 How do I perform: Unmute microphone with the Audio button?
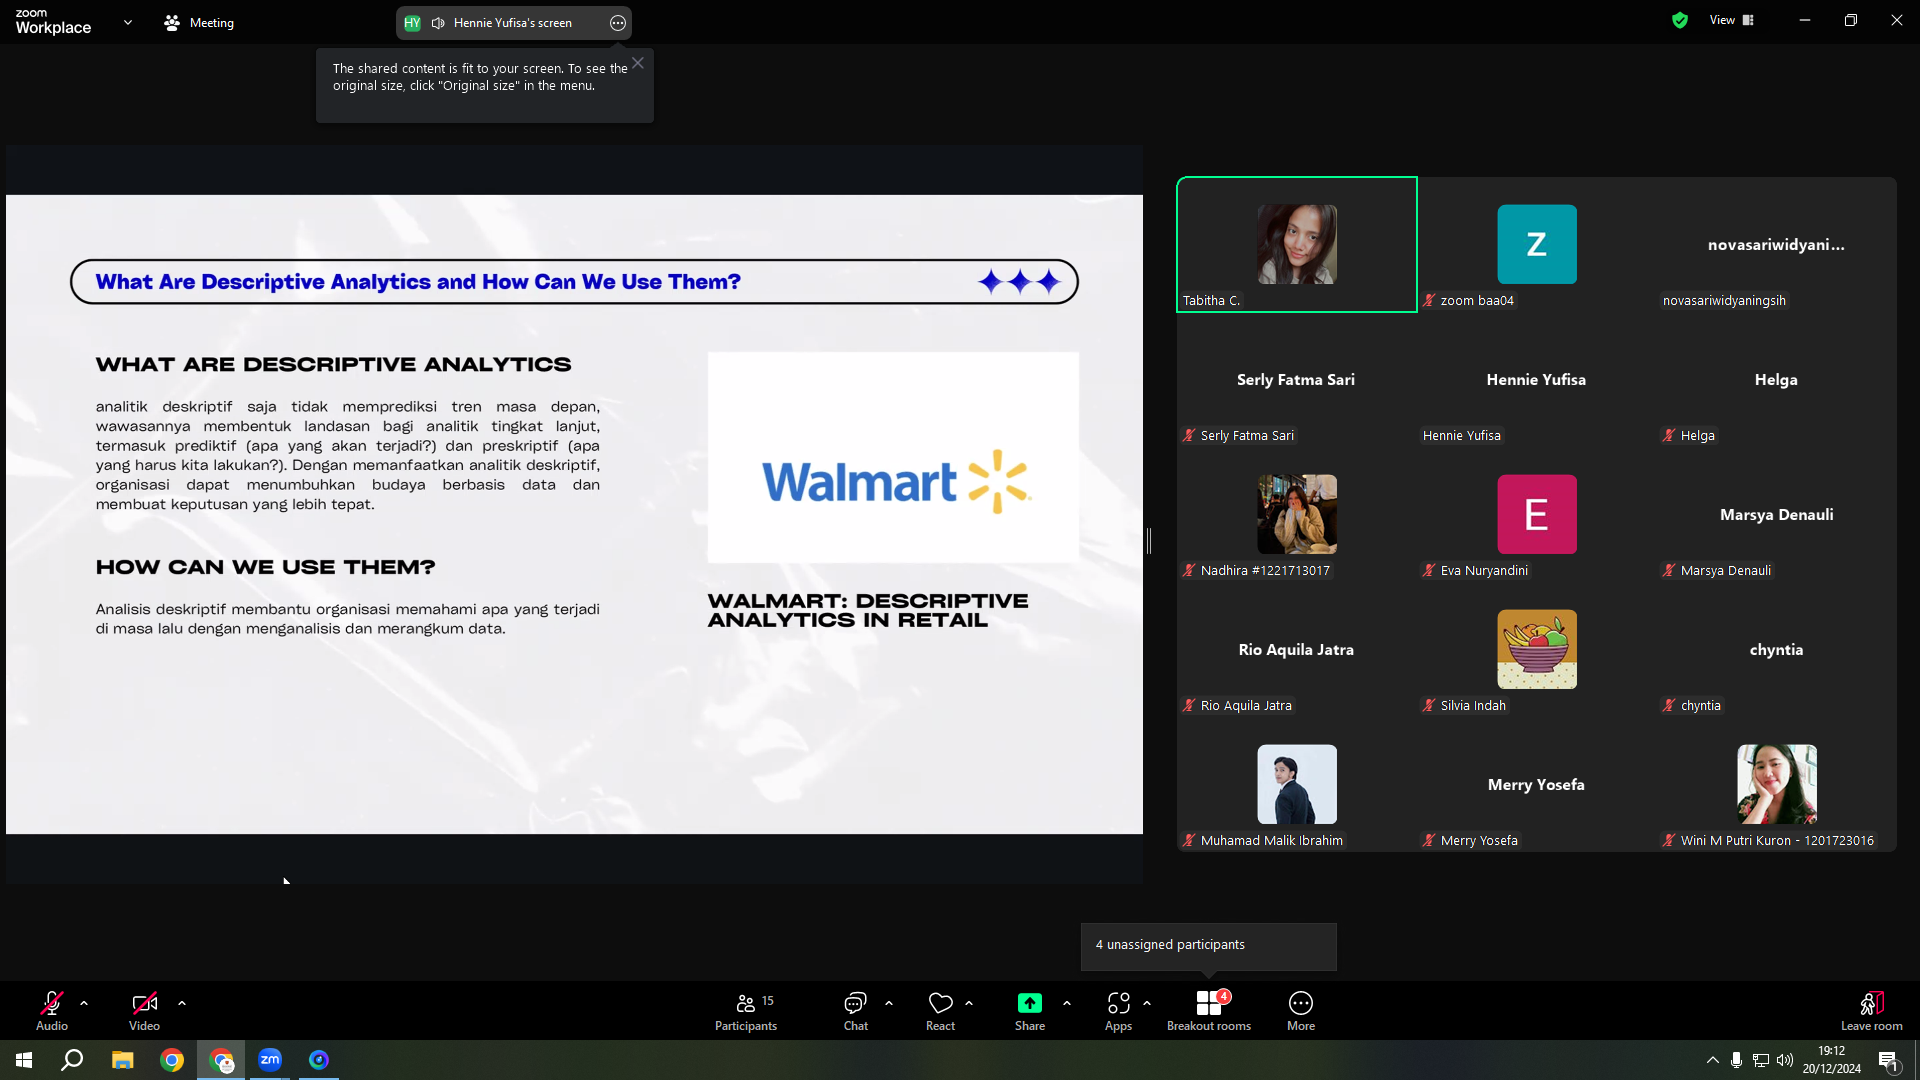pos(52,1010)
